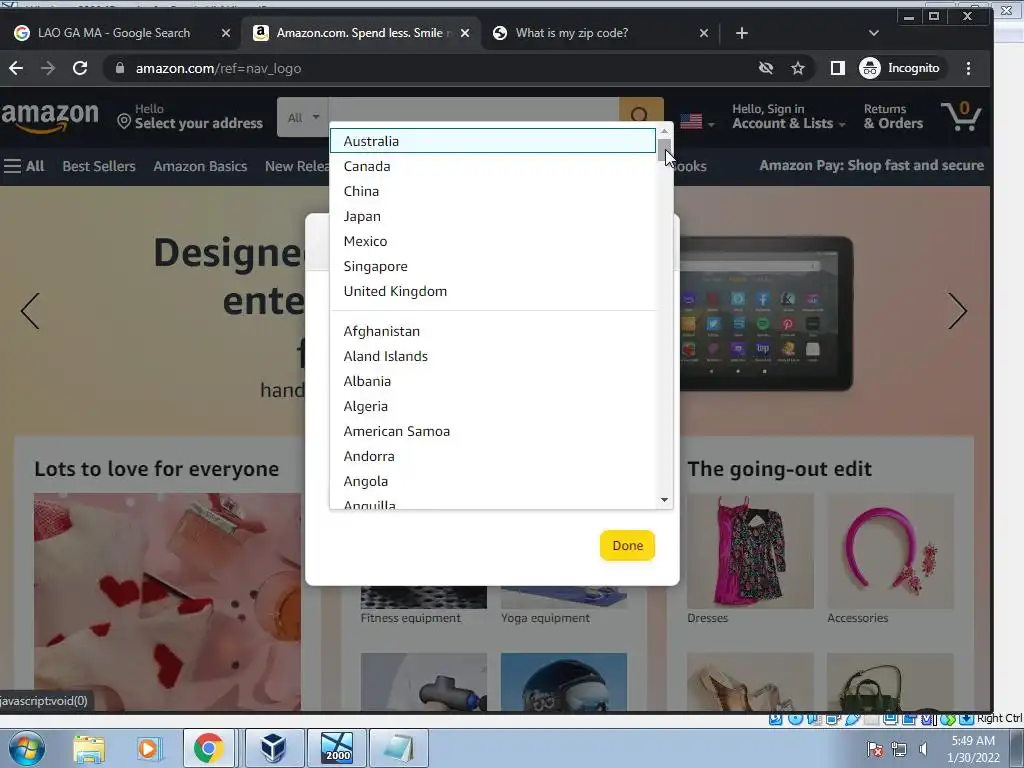The width and height of the screenshot is (1024, 768).
Task: Close the LAO GA MA tab
Action: coord(225,33)
